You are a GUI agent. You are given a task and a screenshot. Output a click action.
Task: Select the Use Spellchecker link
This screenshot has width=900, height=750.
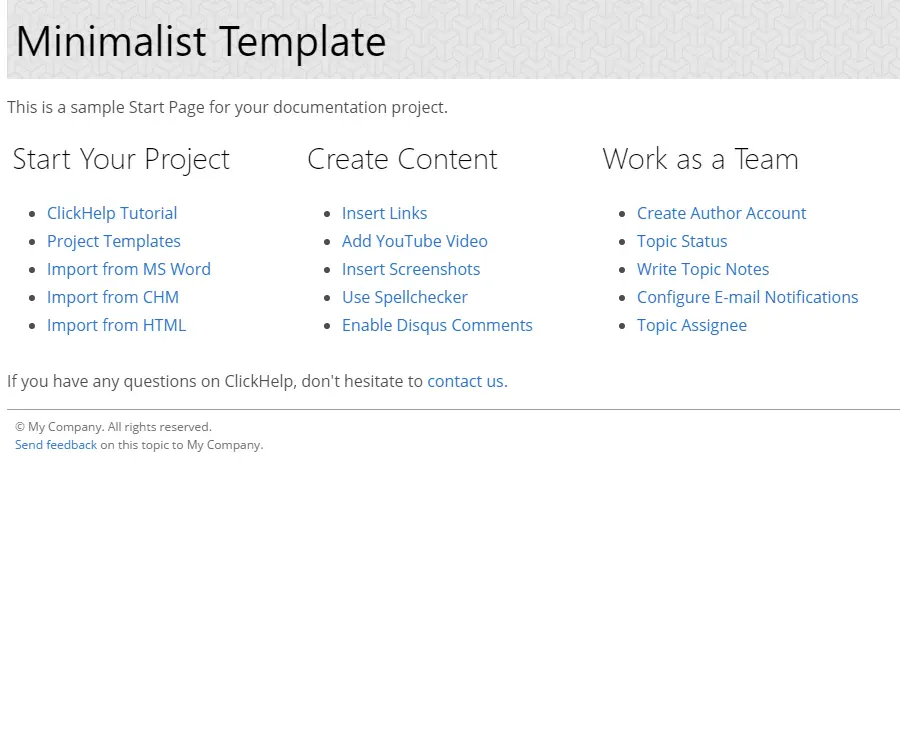tap(405, 297)
